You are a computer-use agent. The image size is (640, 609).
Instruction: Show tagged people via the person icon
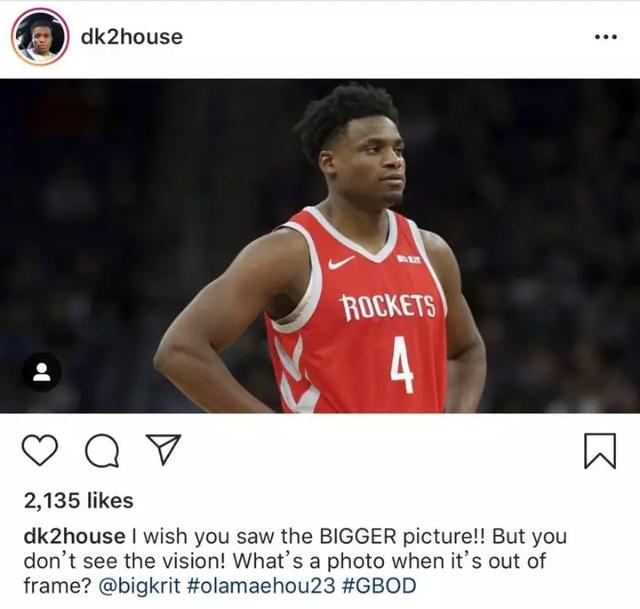41,372
